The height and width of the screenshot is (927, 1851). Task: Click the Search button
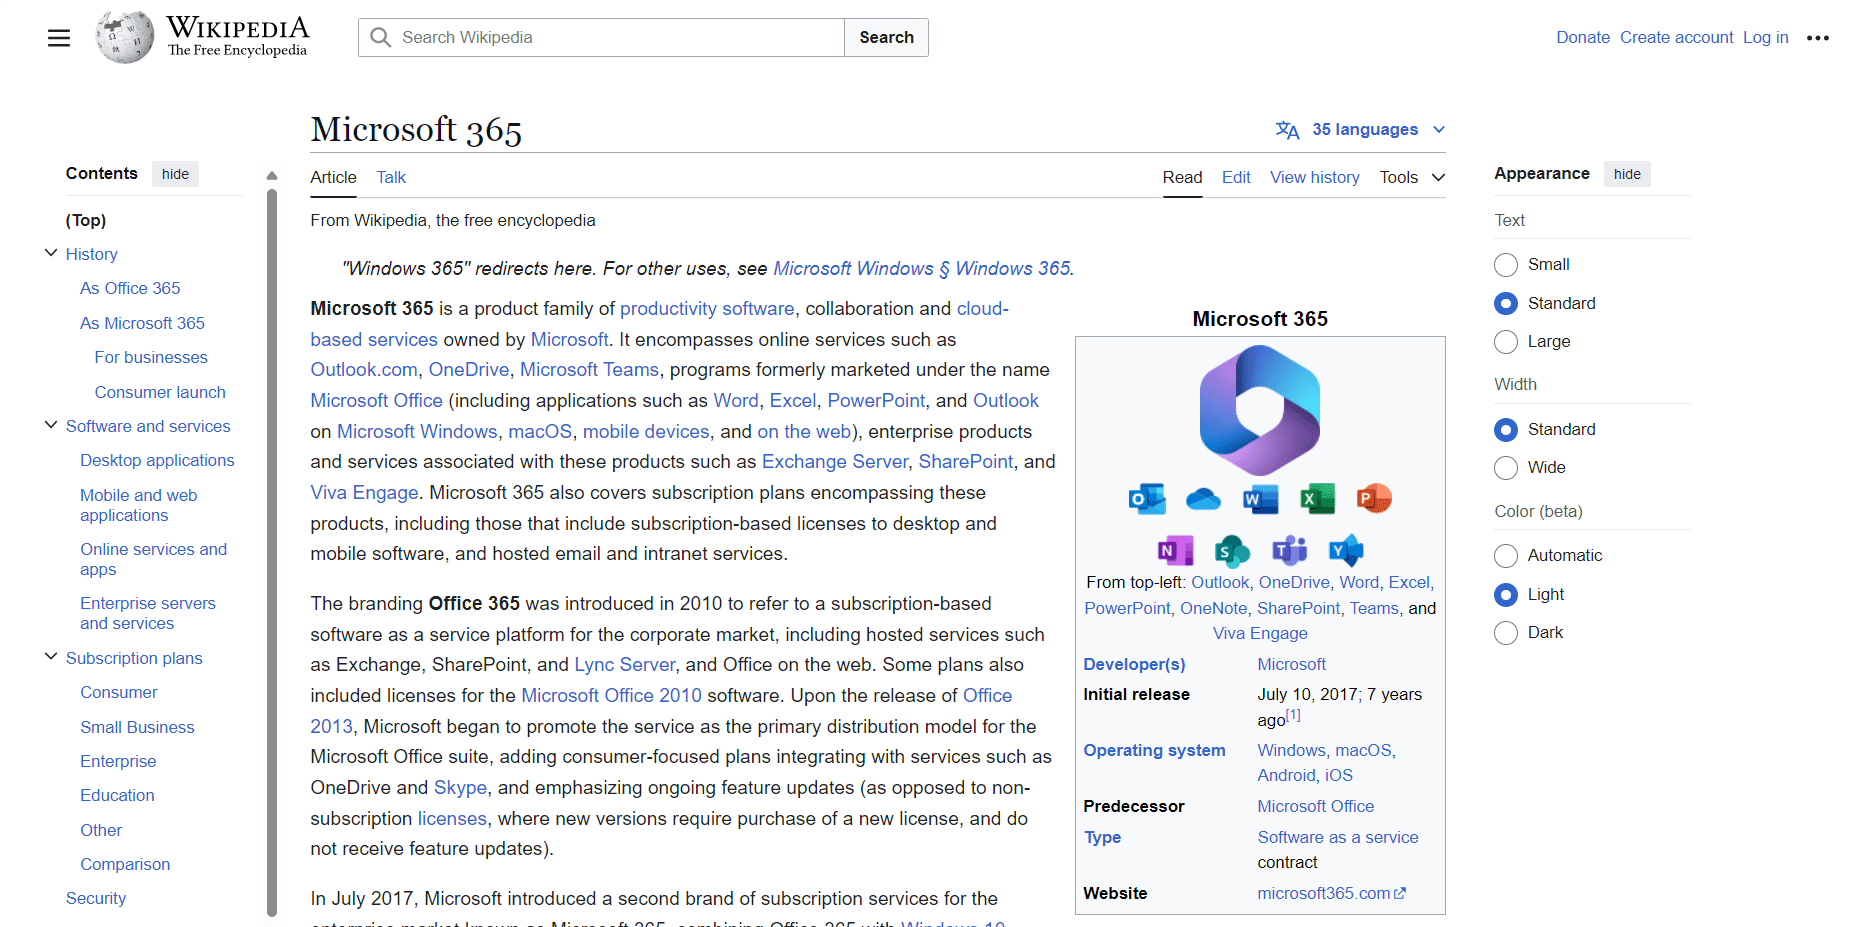[x=886, y=37]
